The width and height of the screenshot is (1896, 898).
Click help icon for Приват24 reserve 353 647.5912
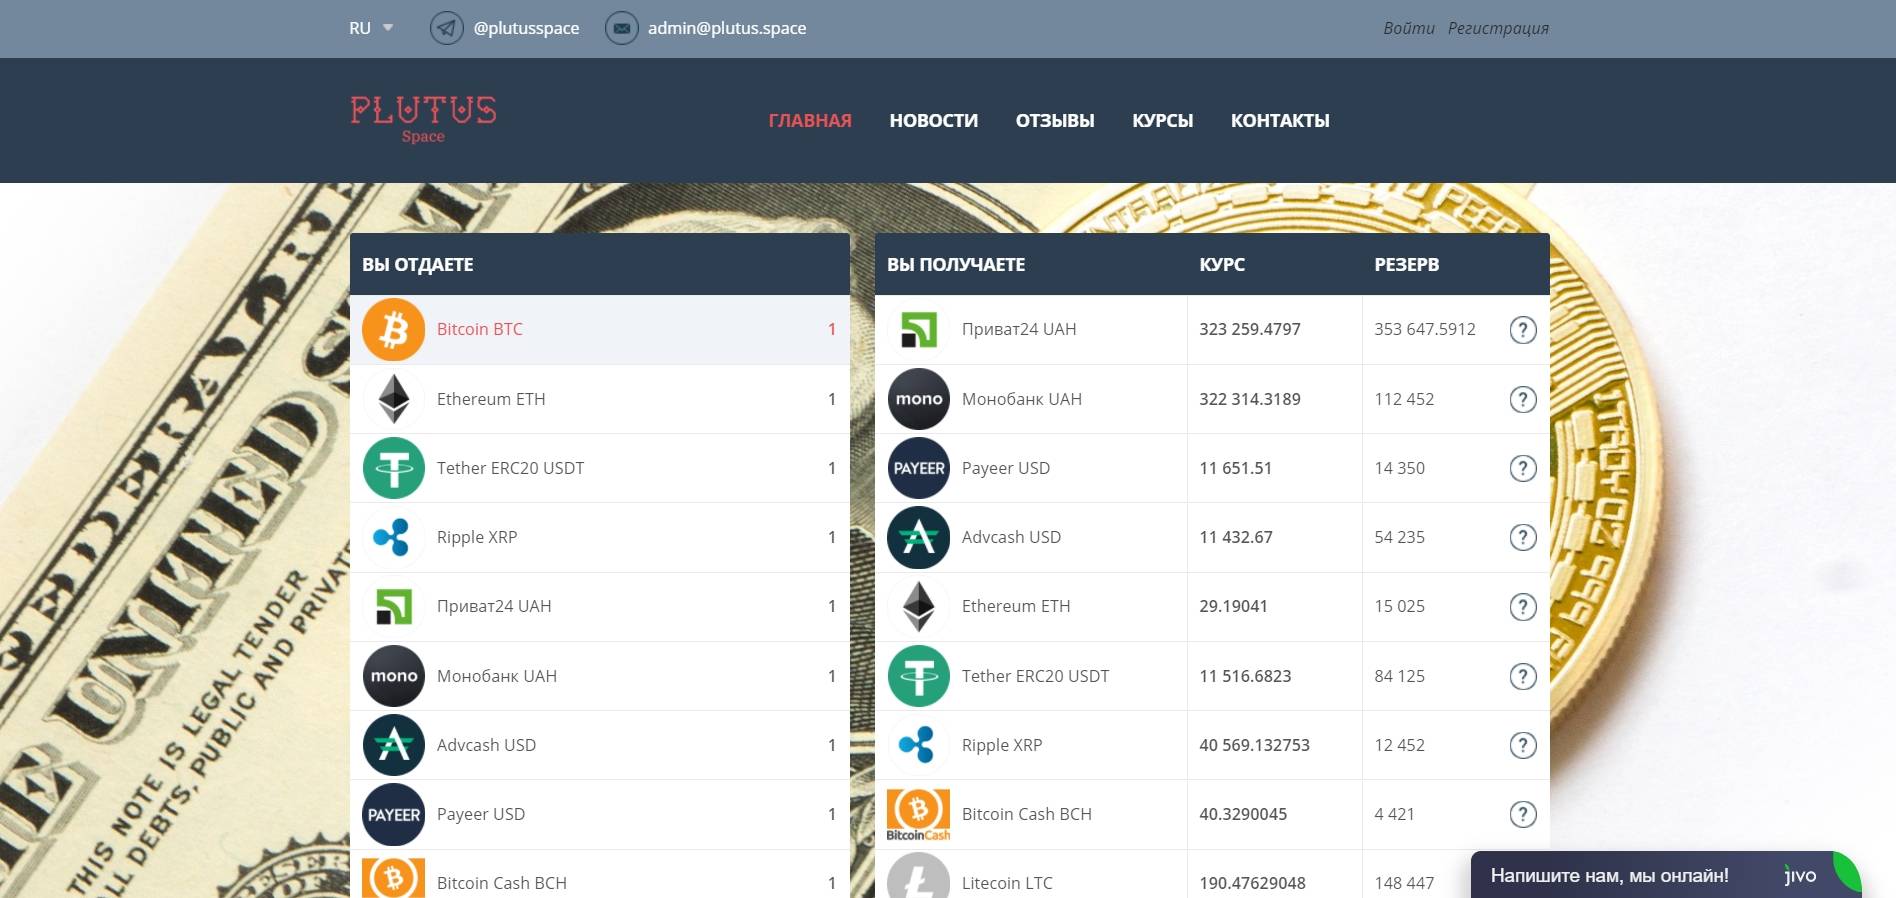click(x=1523, y=329)
